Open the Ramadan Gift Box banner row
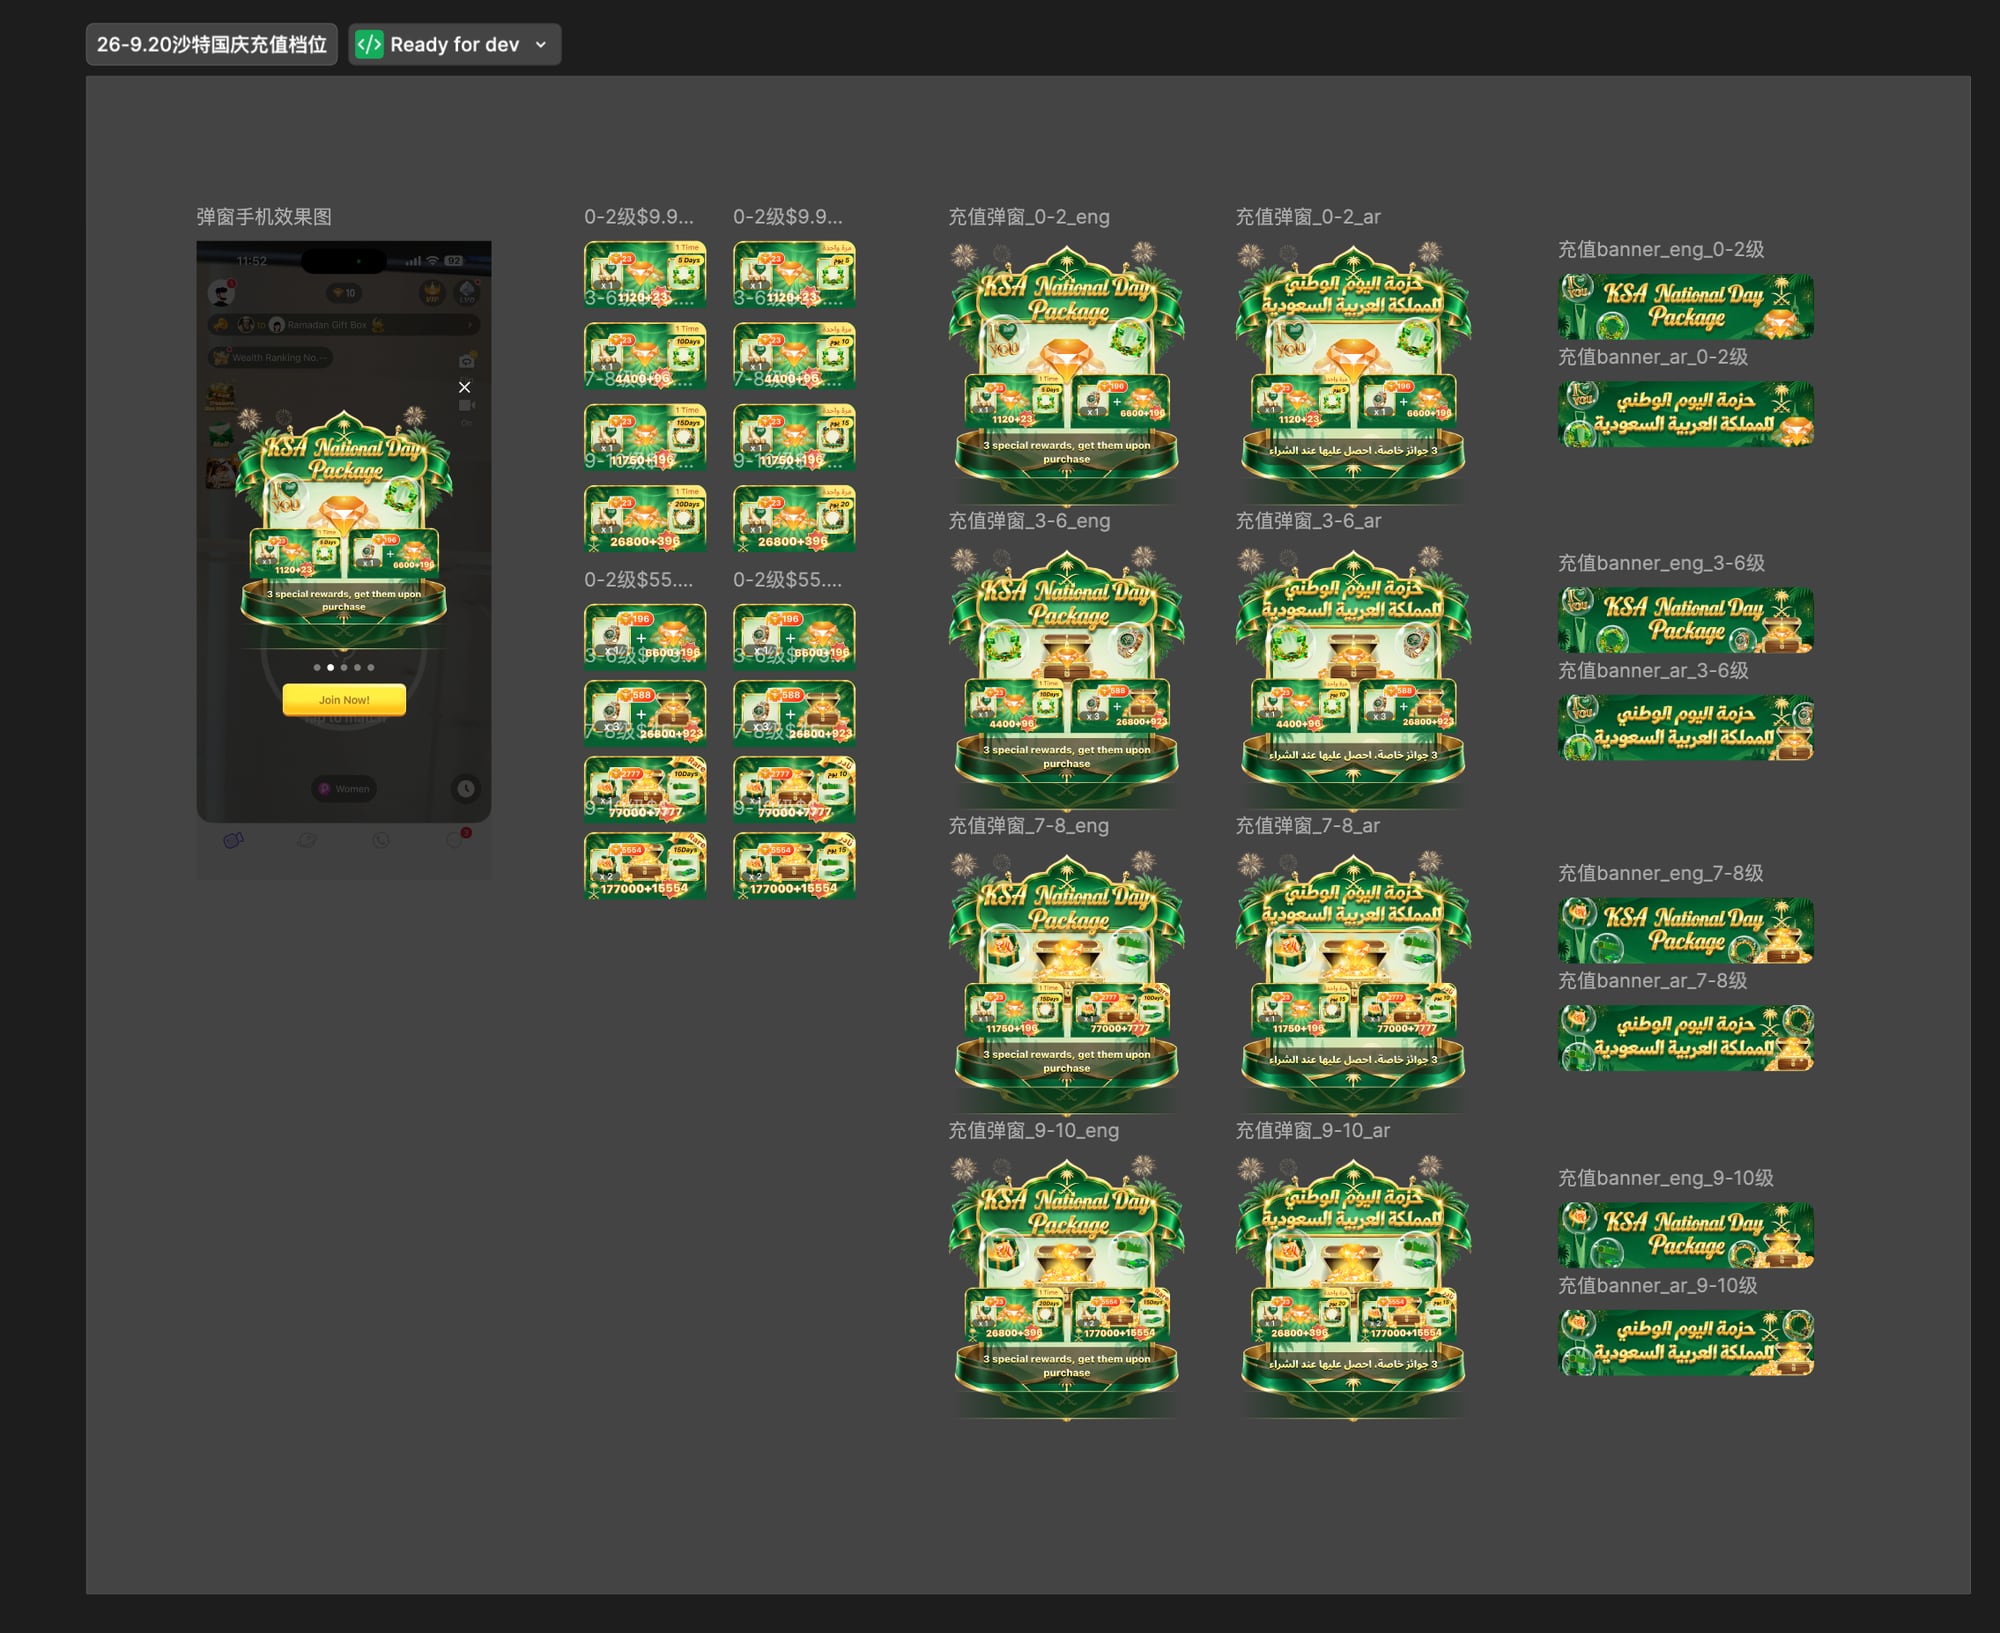Viewport: 2000px width, 1633px height. point(344,325)
